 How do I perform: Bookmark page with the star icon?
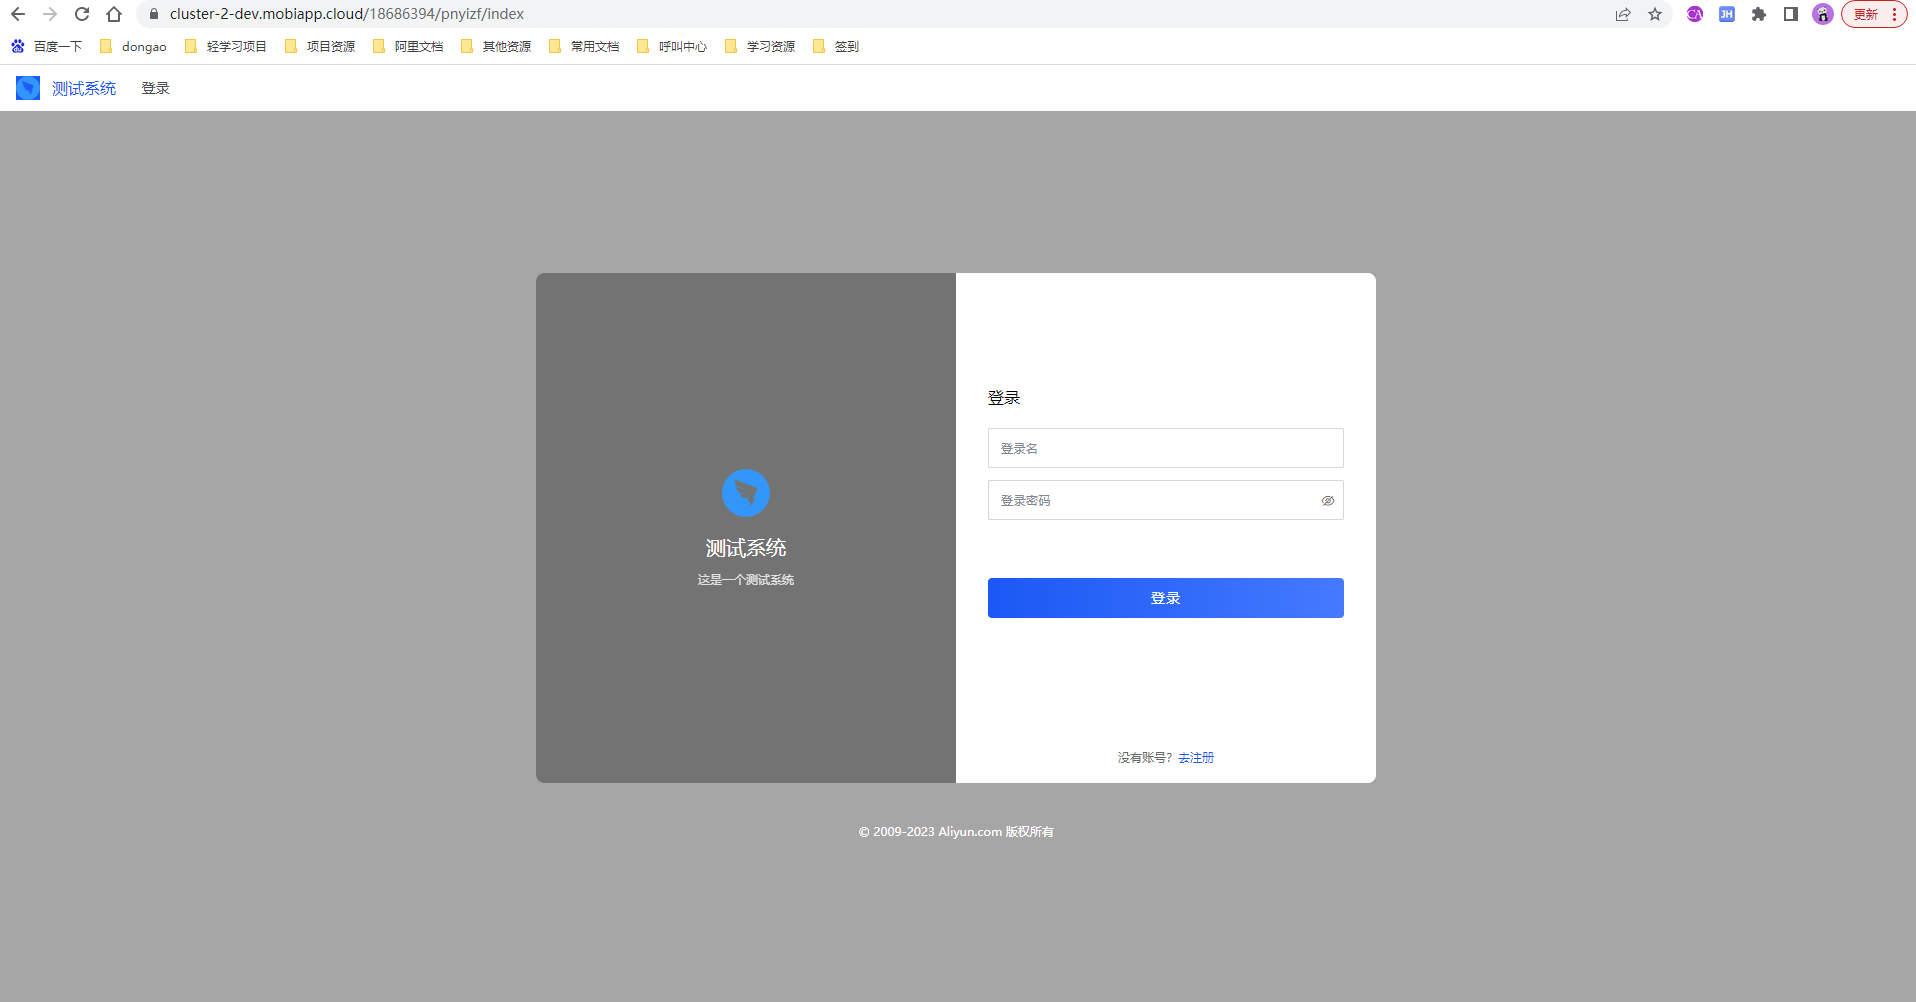click(1655, 14)
